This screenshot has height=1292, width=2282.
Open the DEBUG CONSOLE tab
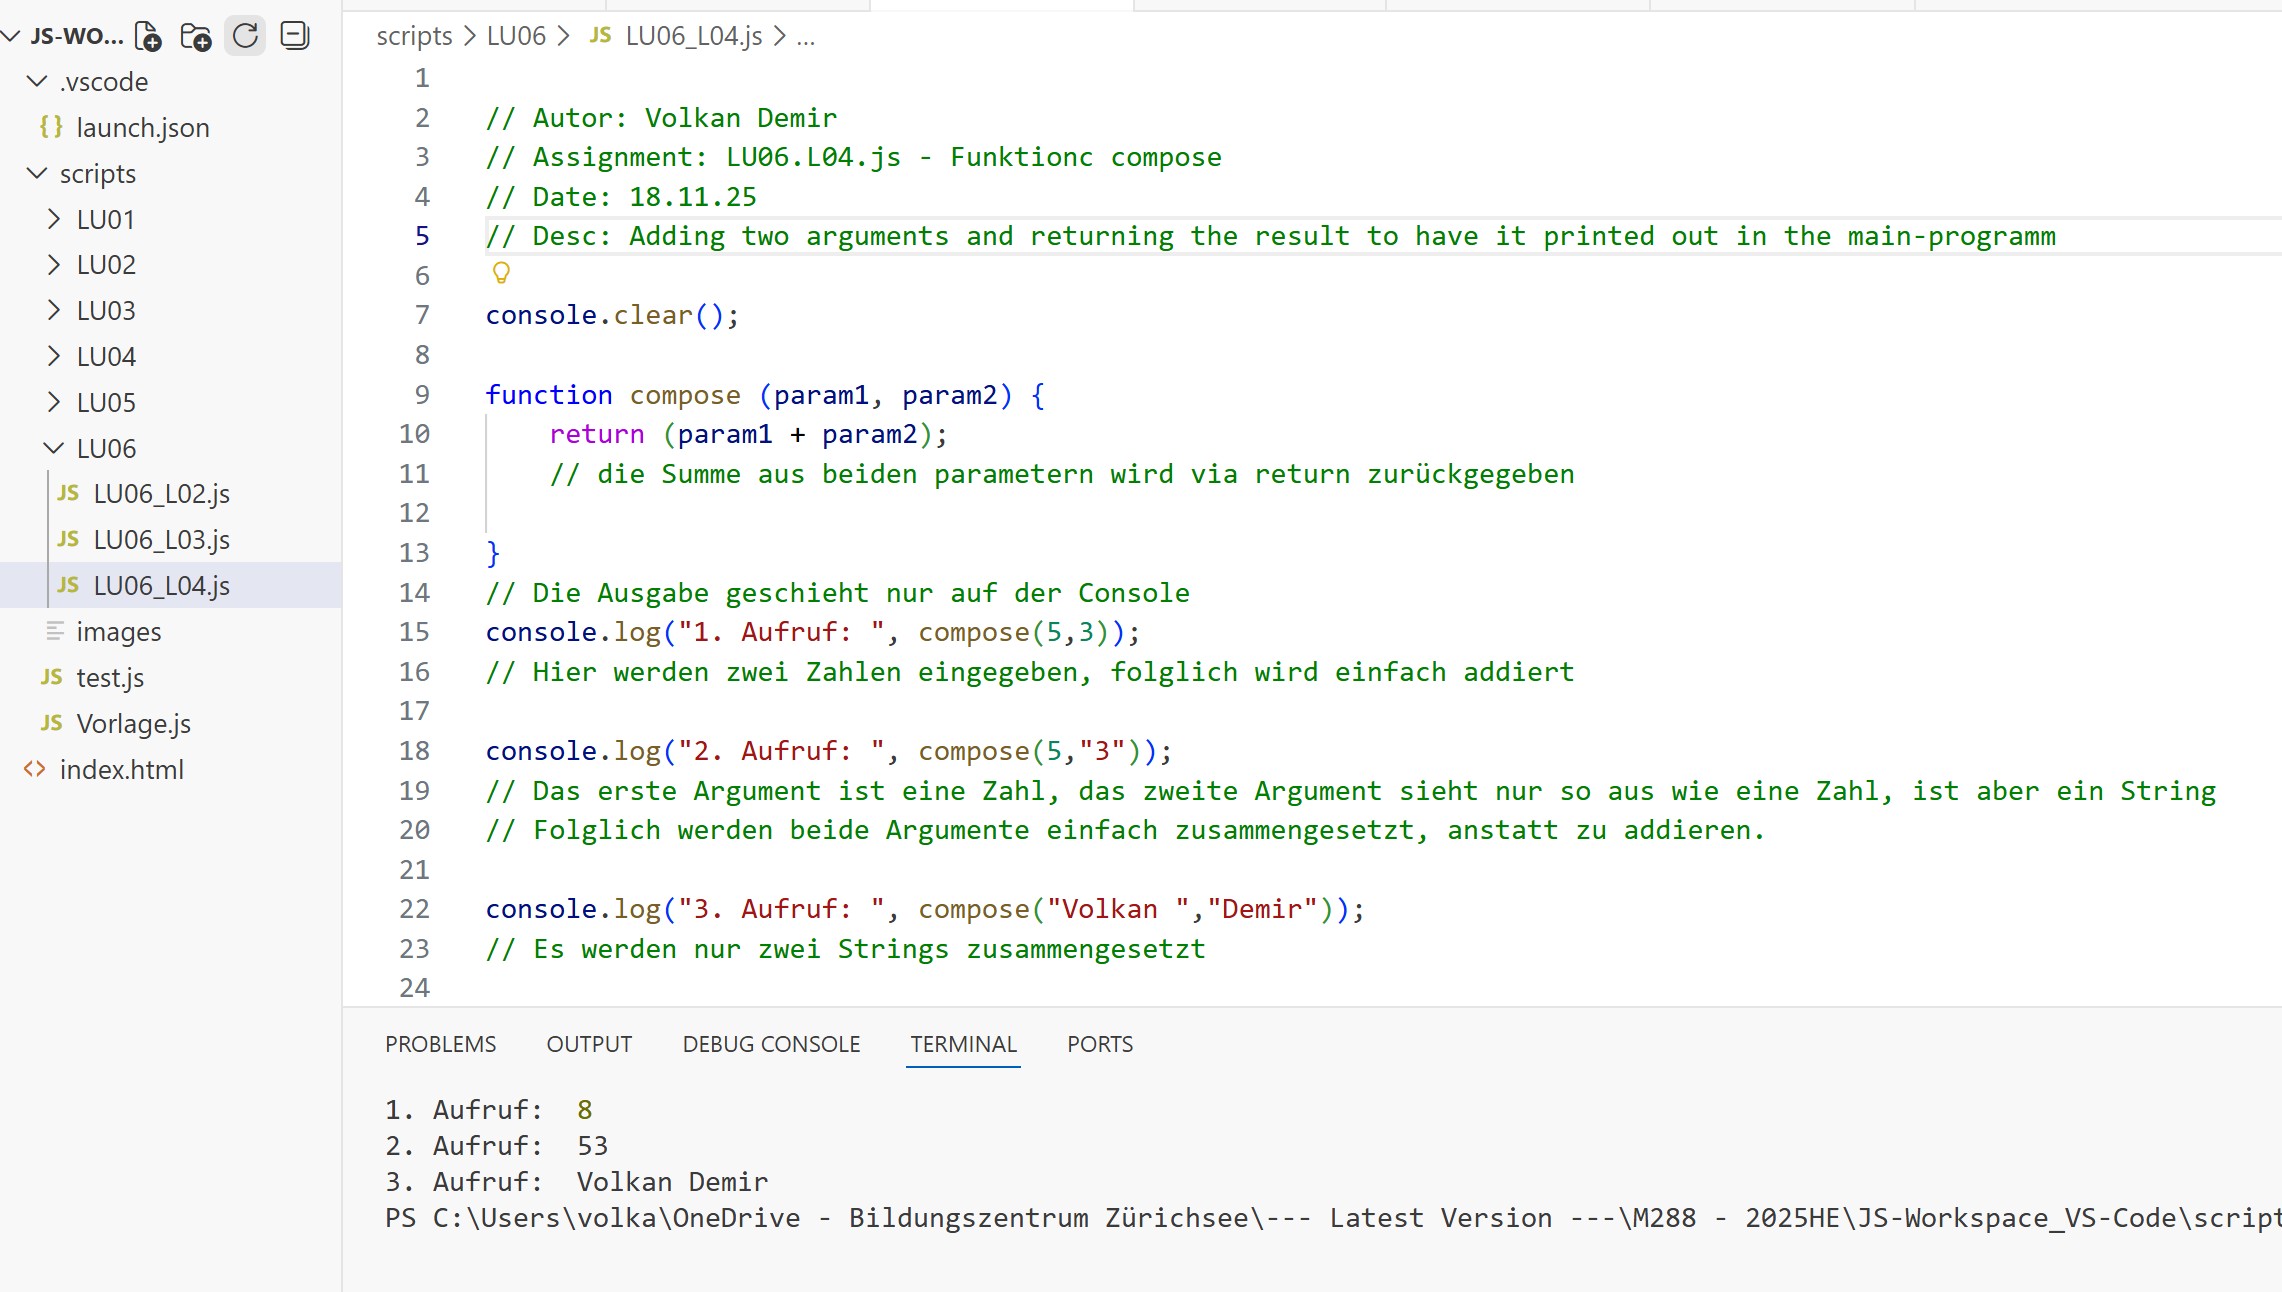[771, 1044]
